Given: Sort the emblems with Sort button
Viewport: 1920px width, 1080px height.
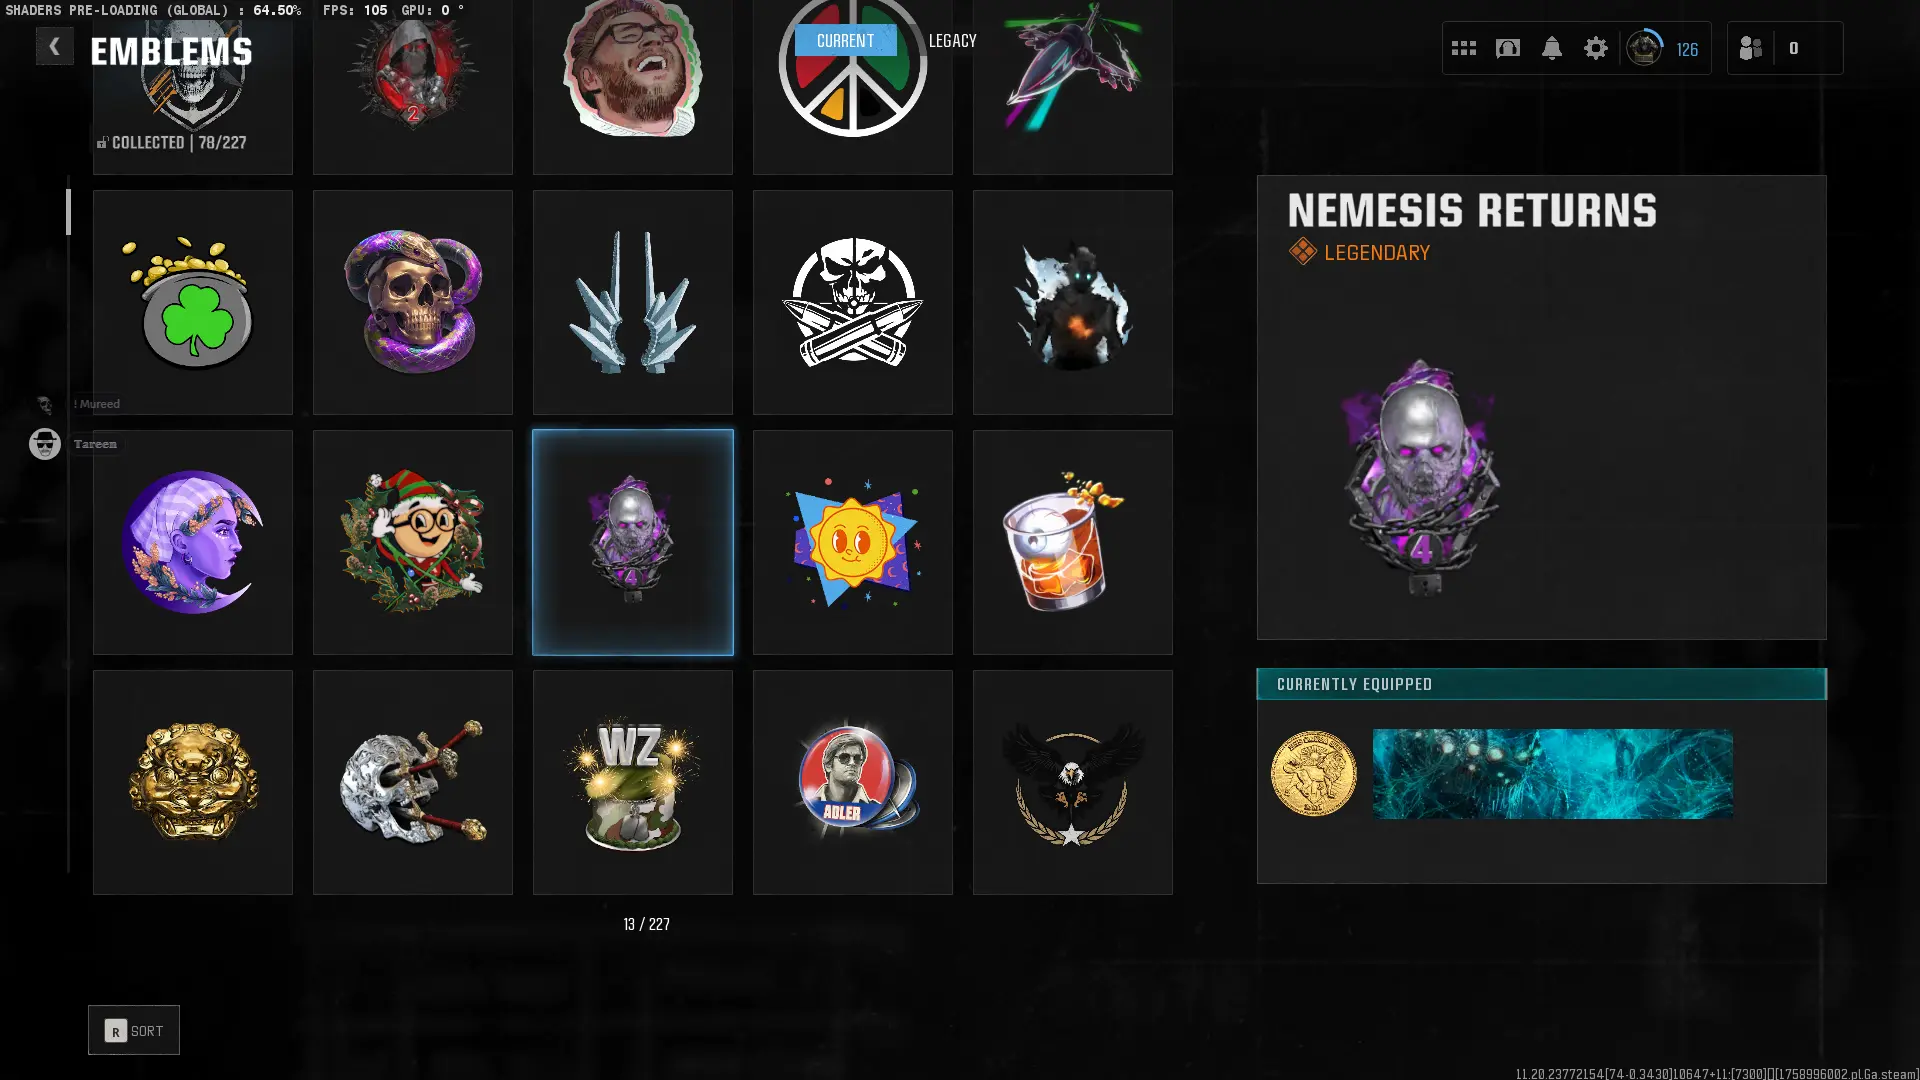Looking at the screenshot, I should (134, 1030).
